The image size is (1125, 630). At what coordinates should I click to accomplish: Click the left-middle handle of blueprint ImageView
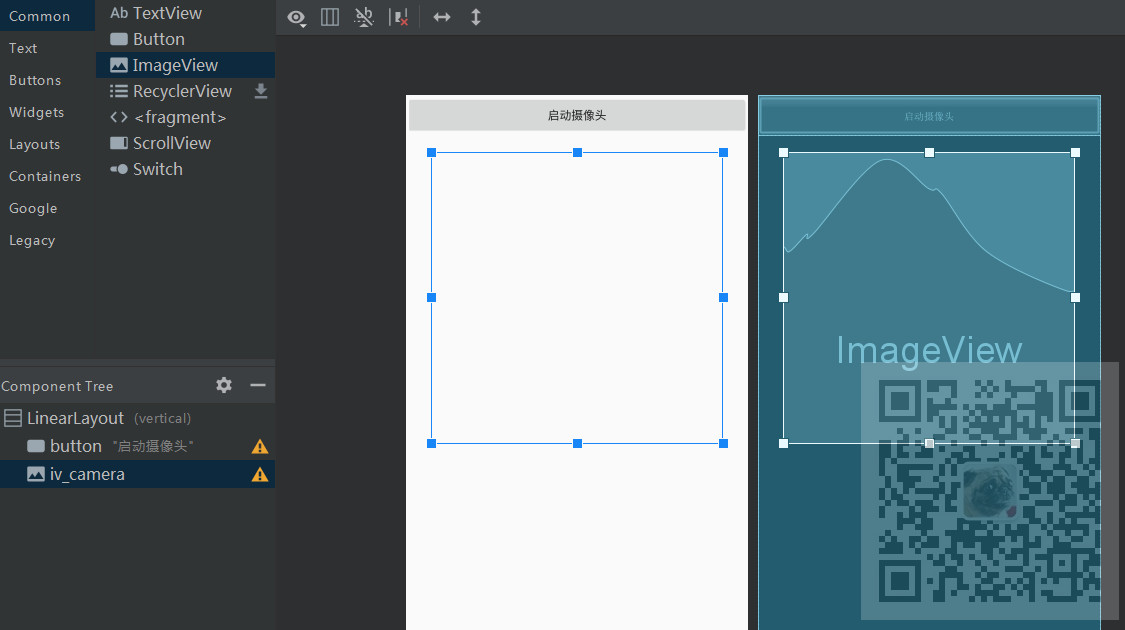783,297
